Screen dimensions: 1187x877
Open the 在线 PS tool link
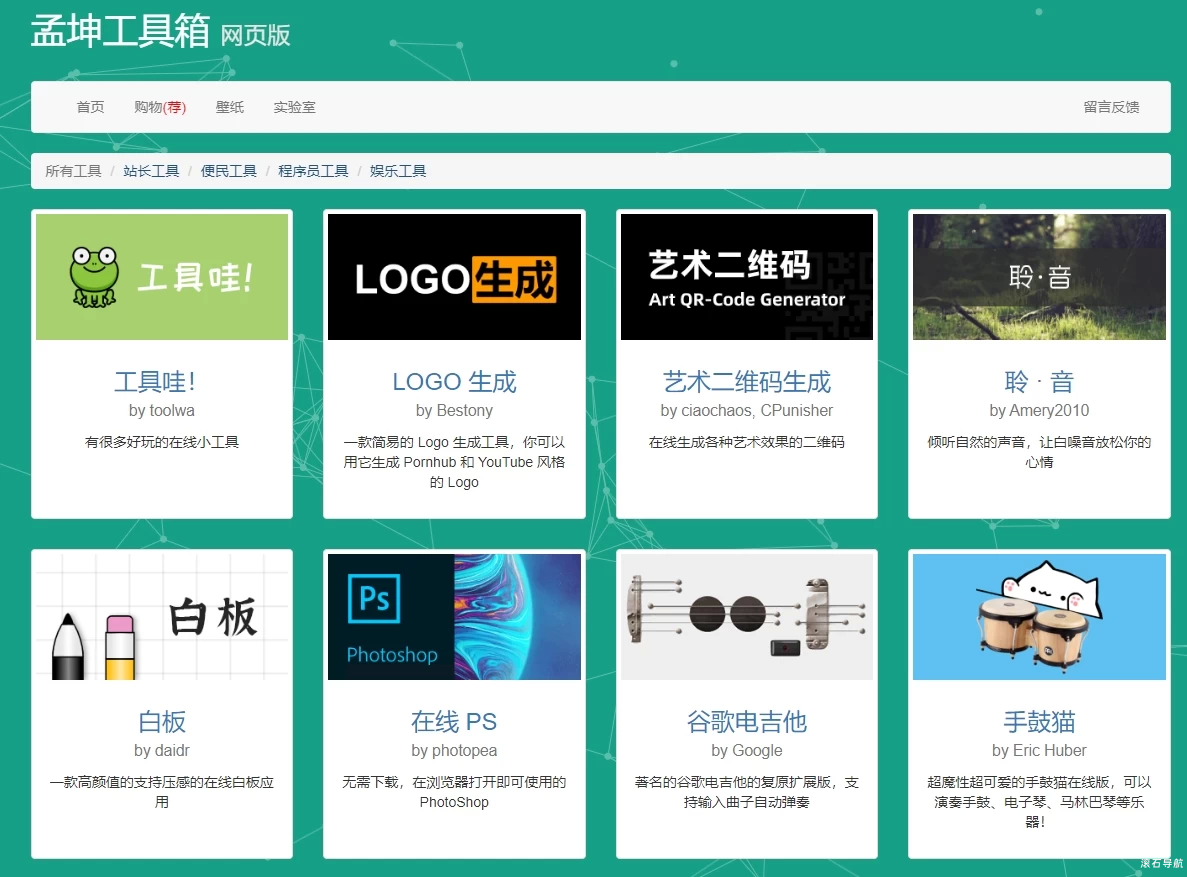point(454,722)
